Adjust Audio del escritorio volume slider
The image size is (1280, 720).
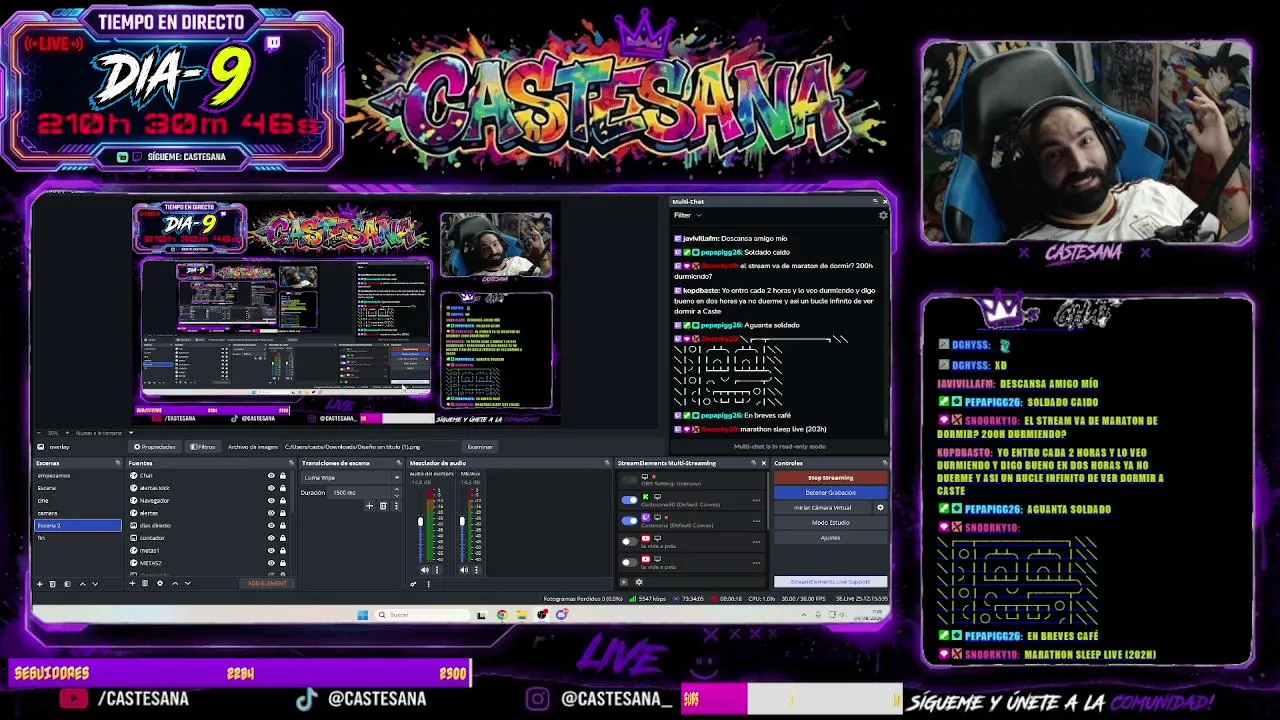coord(420,522)
